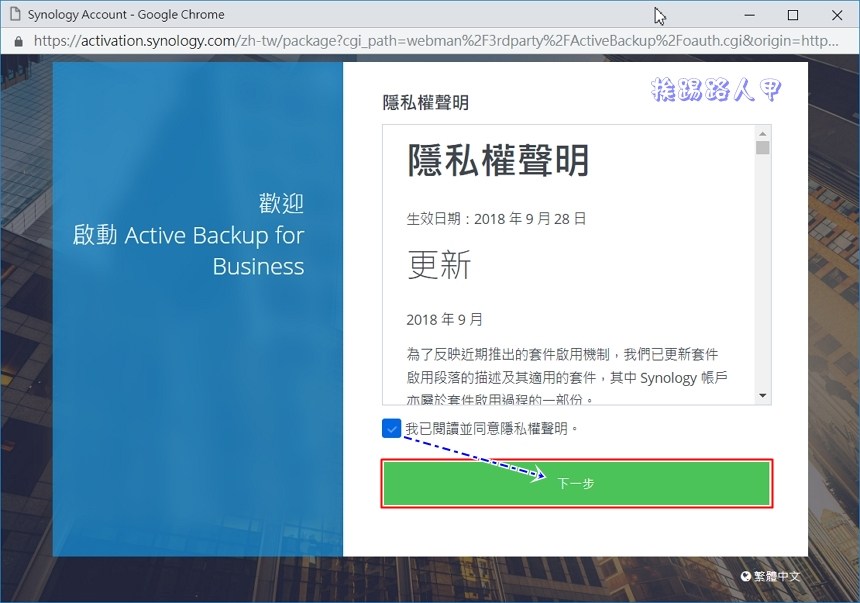
Task: Click the URL in the address bar
Action: pos(436,41)
